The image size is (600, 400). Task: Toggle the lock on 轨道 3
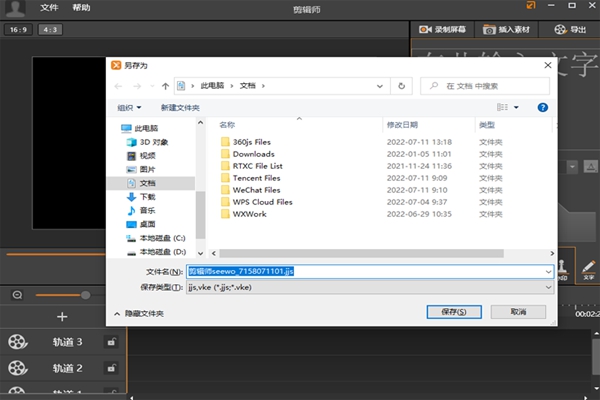111,342
